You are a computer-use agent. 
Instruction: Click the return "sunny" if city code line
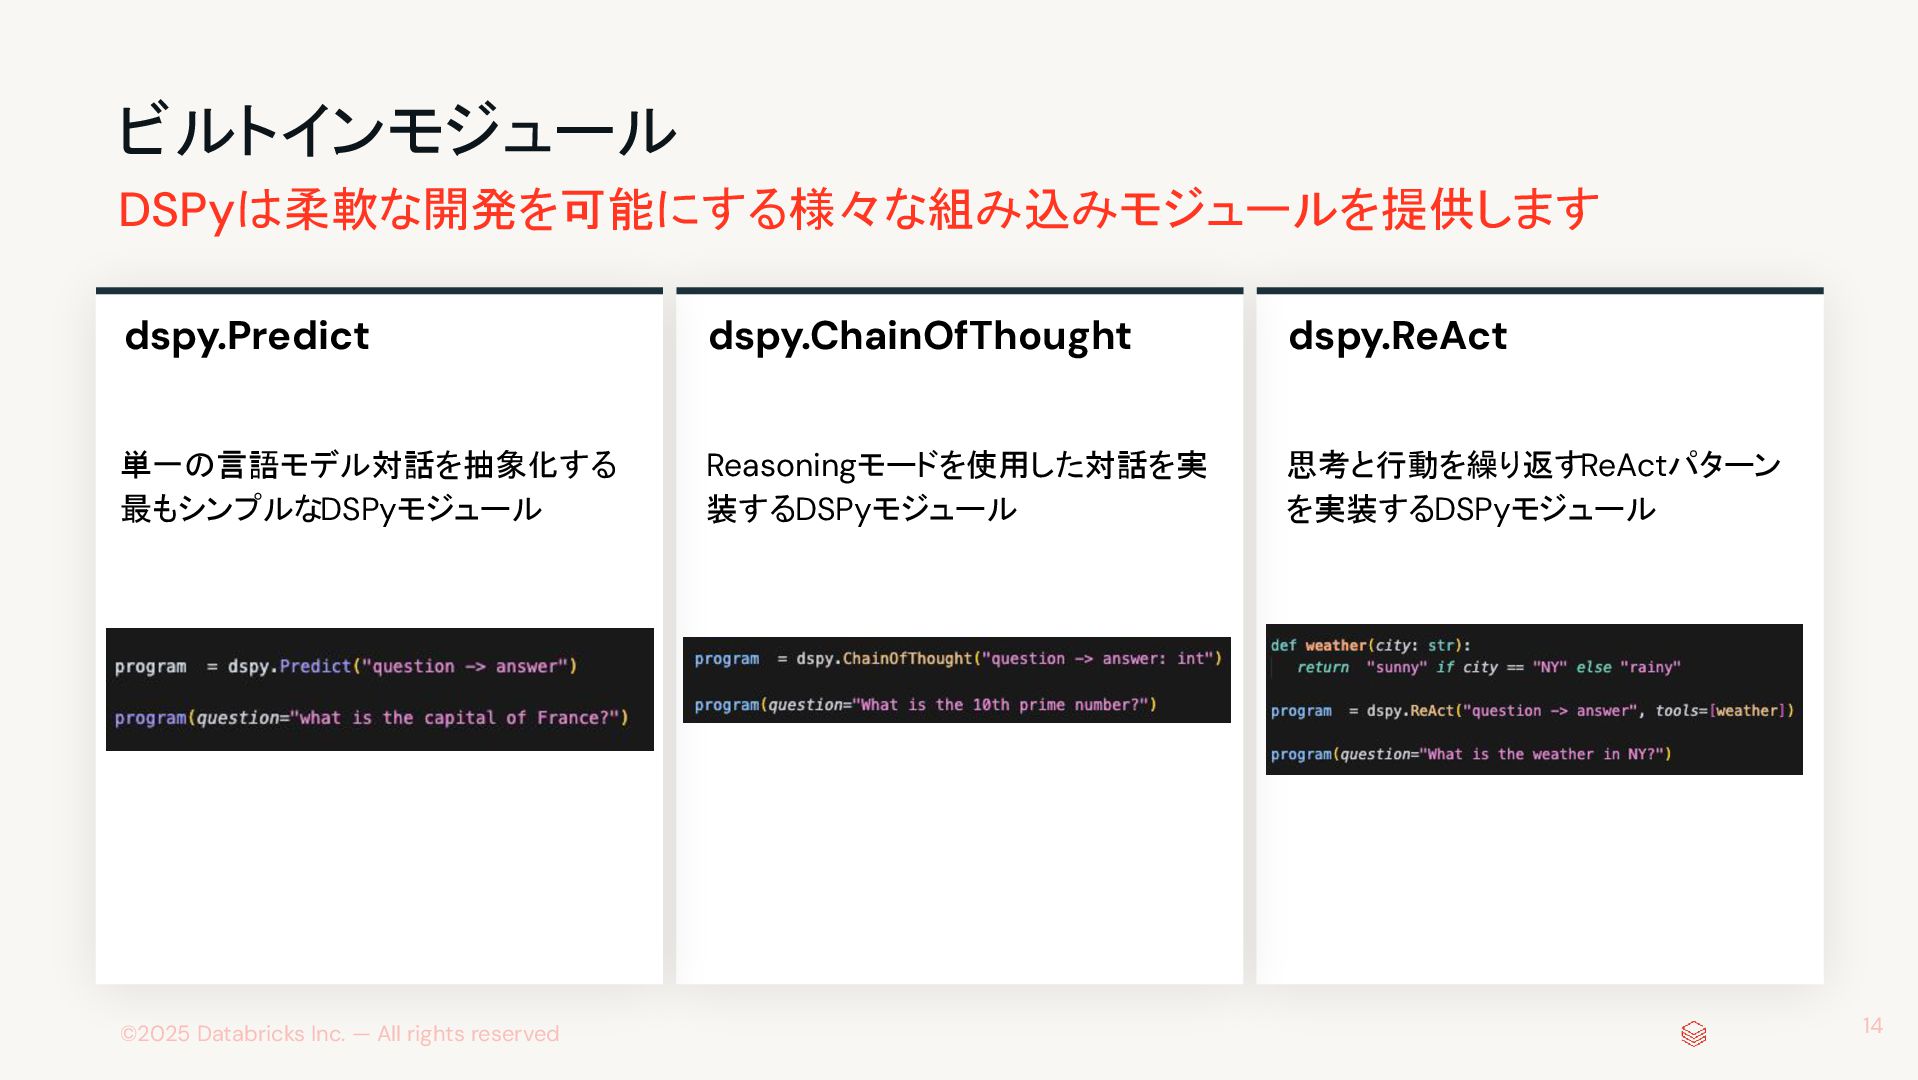click(1488, 667)
